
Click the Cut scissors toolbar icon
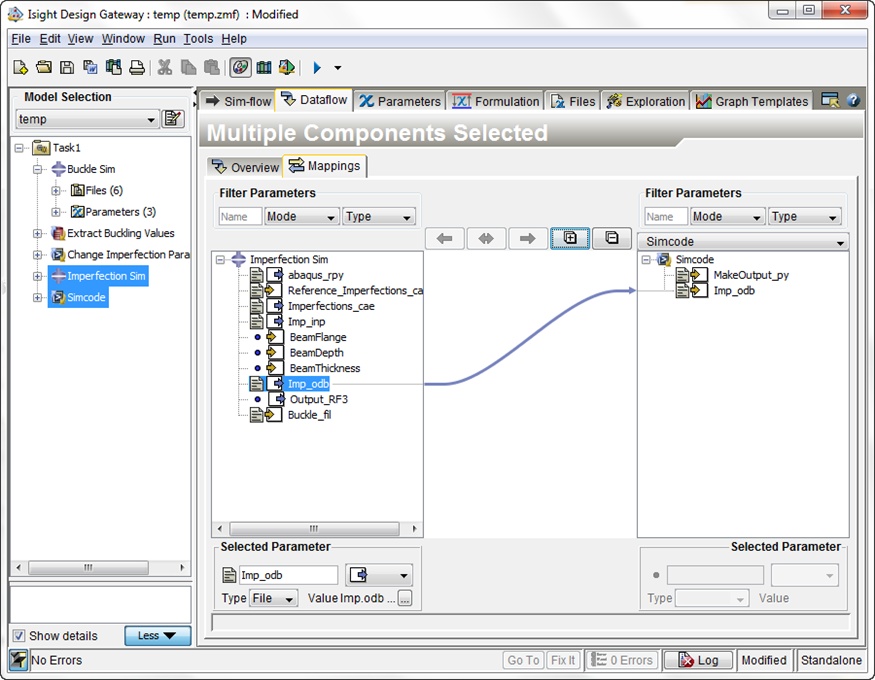pyautogui.click(x=165, y=67)
